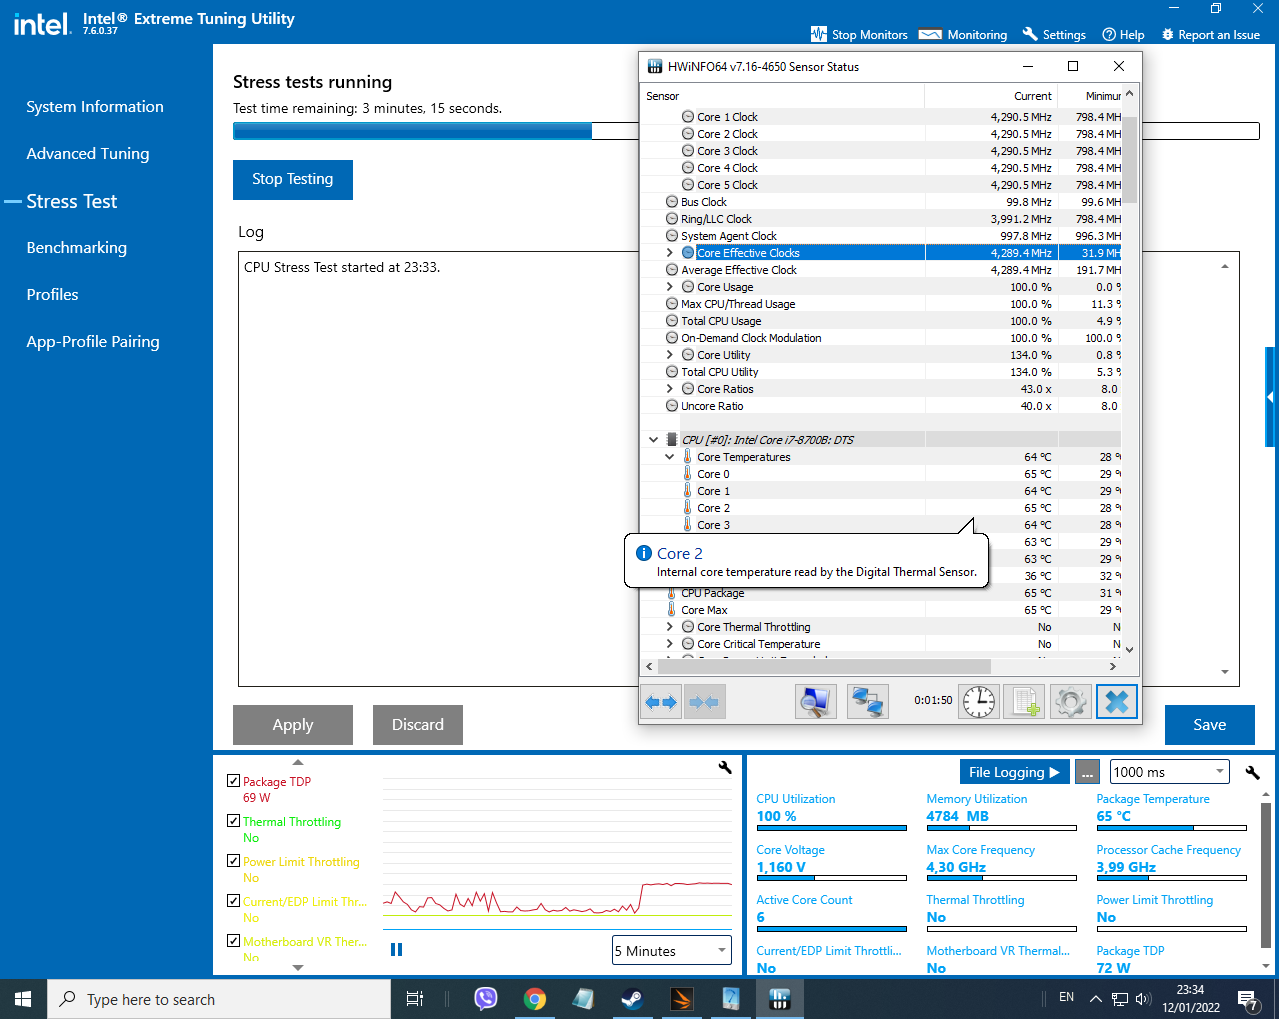This screenshot has width=1279, height=1019.
Task: Toggle the Thermal Throttling graph checkbox
Action: pyautogui.click(x=233, y=821)
